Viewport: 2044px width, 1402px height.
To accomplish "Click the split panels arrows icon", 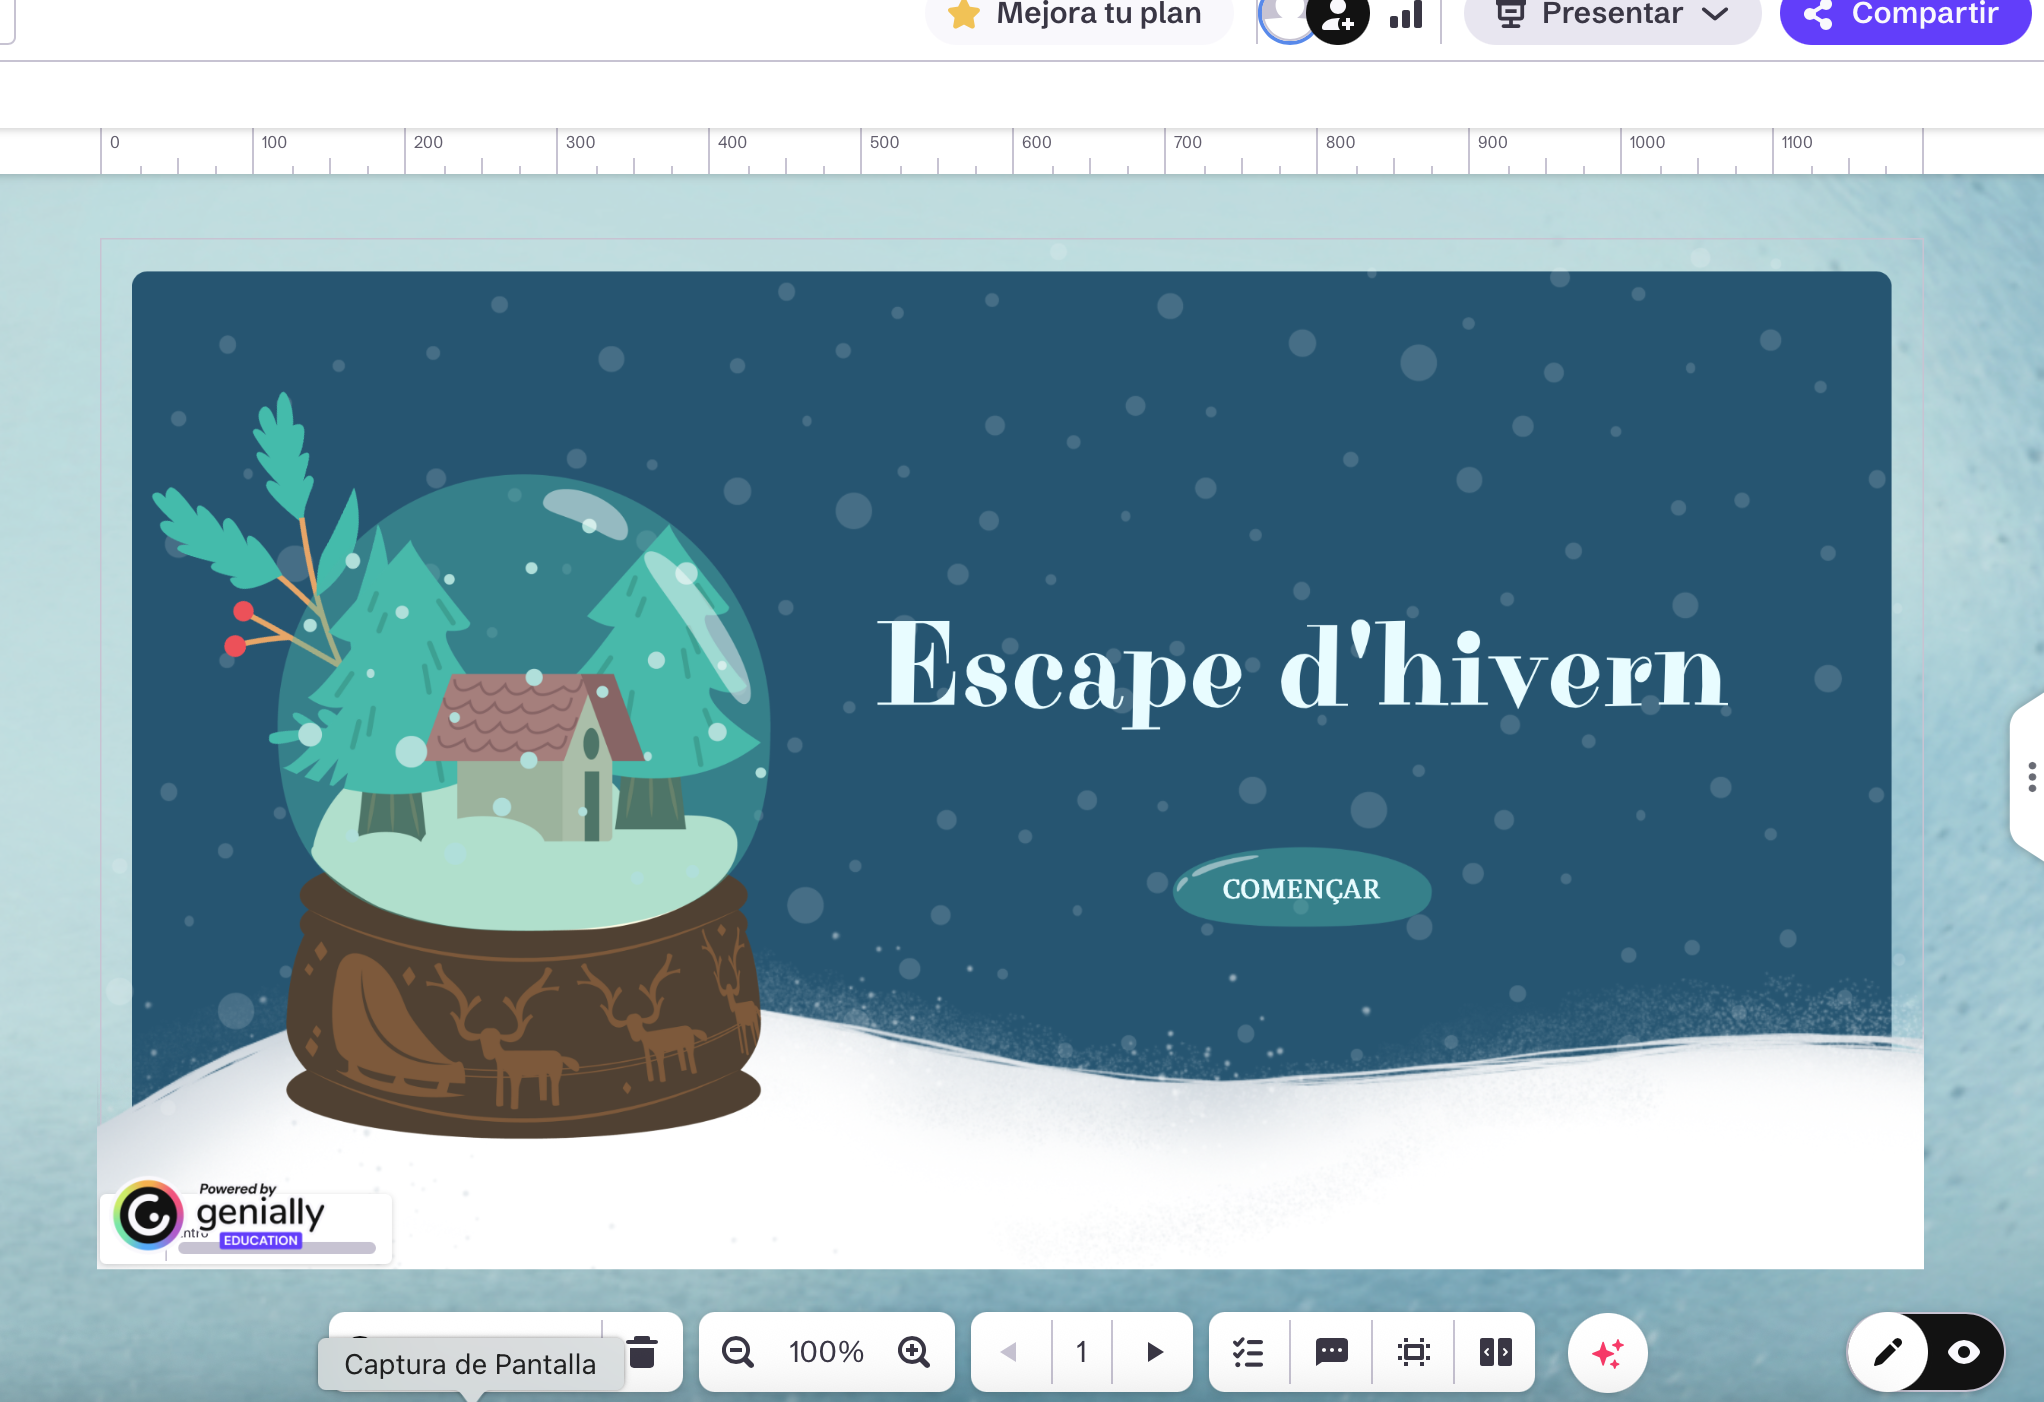I will pyautogui.click(x=1495, y=1352).
